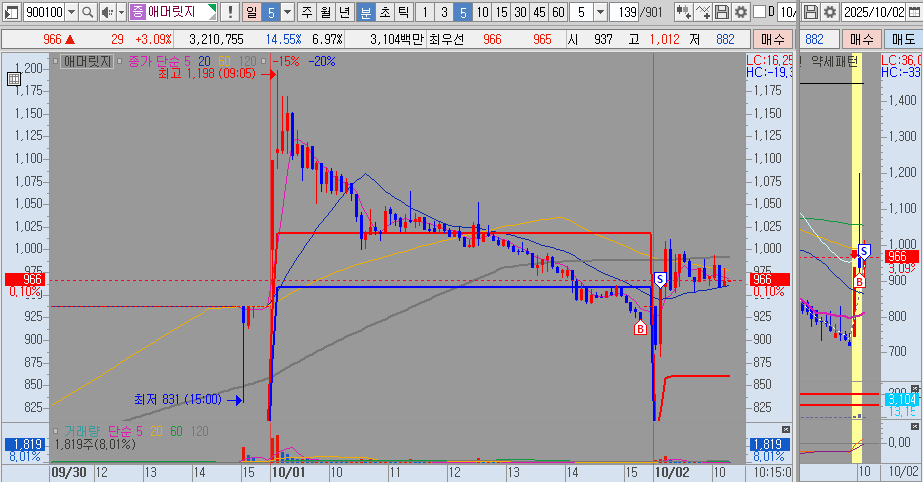
Task: Select the 30 minute interval
Action: tap(520, 12)
